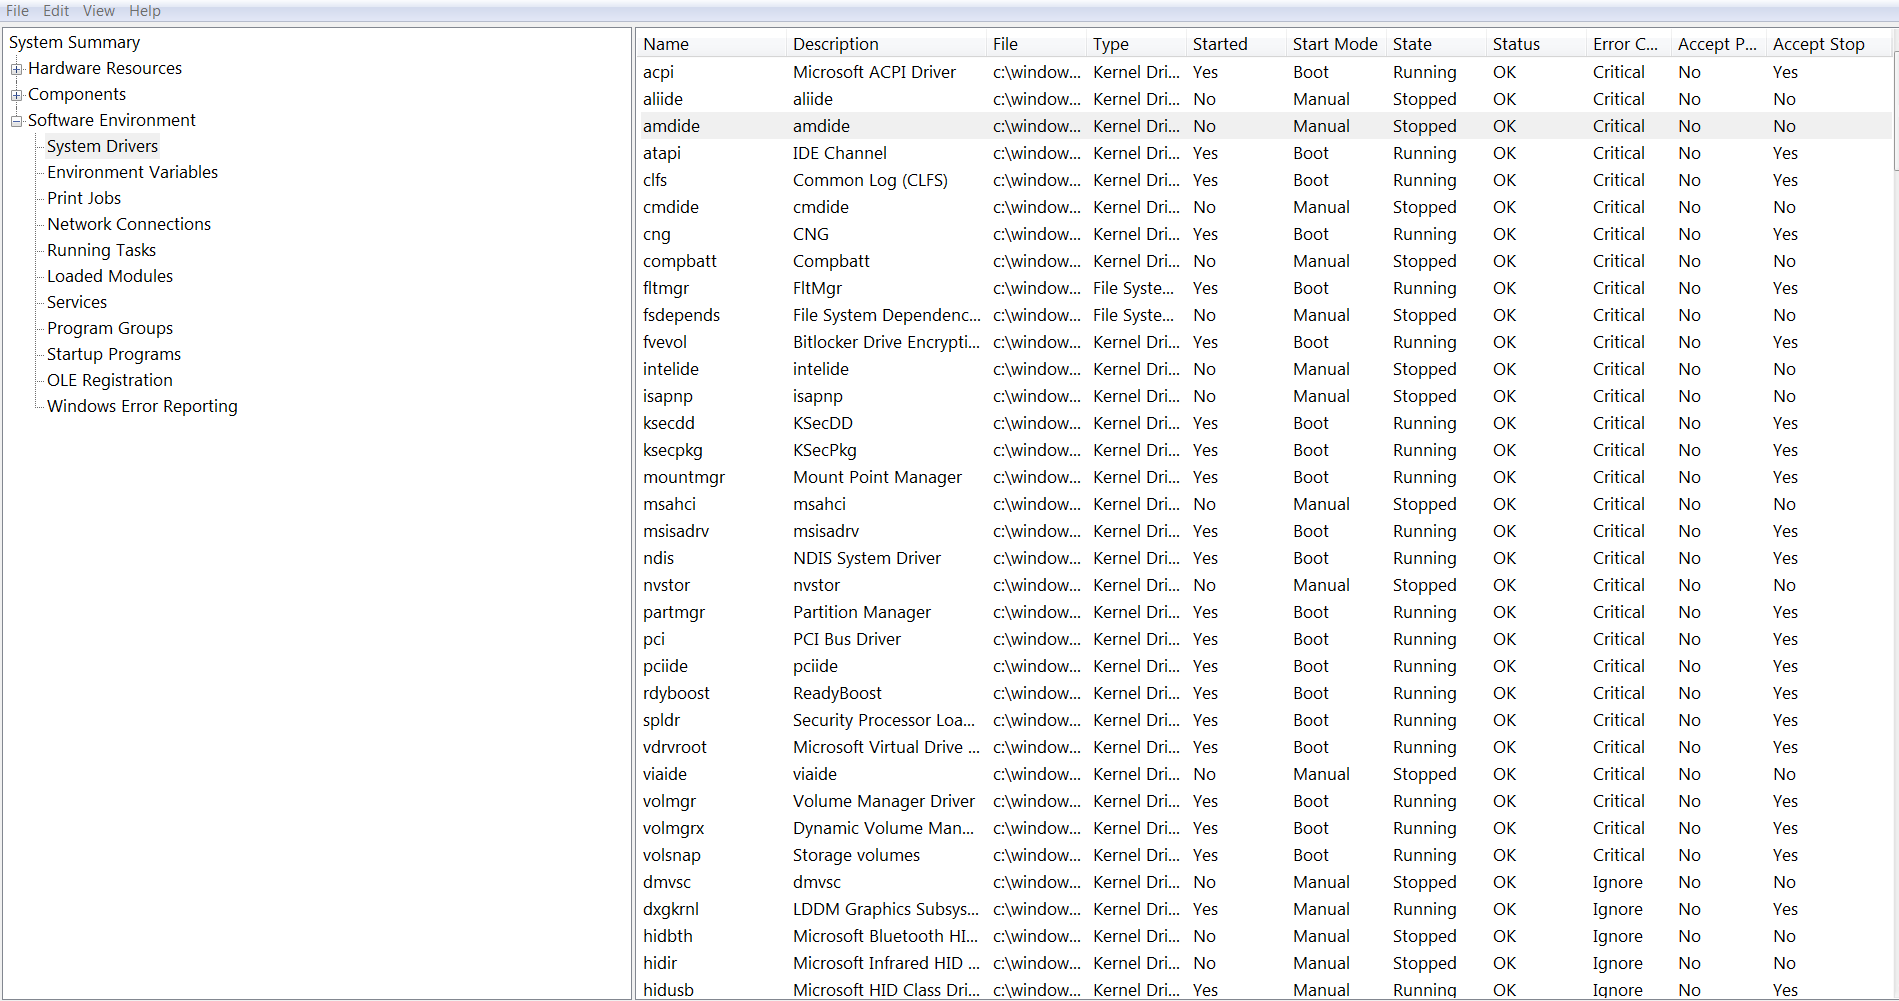Select System Drivers in the tree
The width and height of the screenshot is (1899, 1001).
click(102, 146)
